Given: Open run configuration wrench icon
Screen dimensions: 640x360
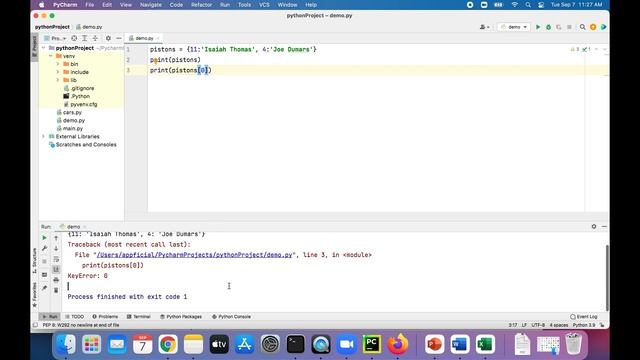Looking at the screenshot, I should [44, 249].
